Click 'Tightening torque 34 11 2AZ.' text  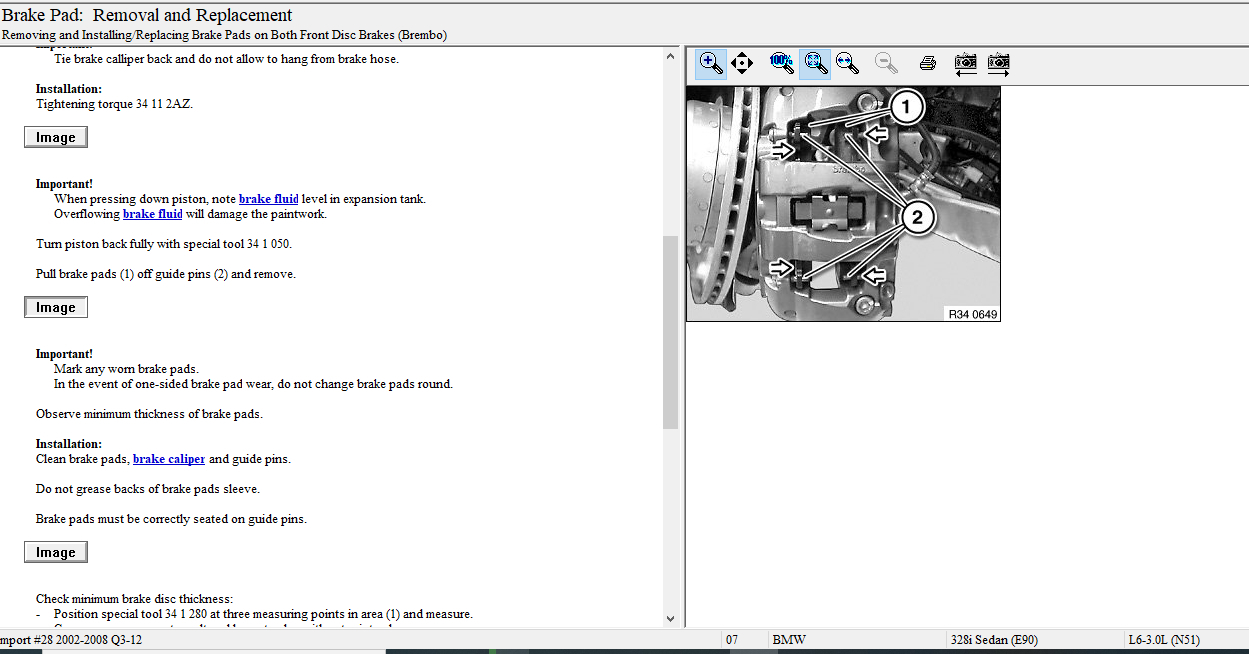point(114,104)
